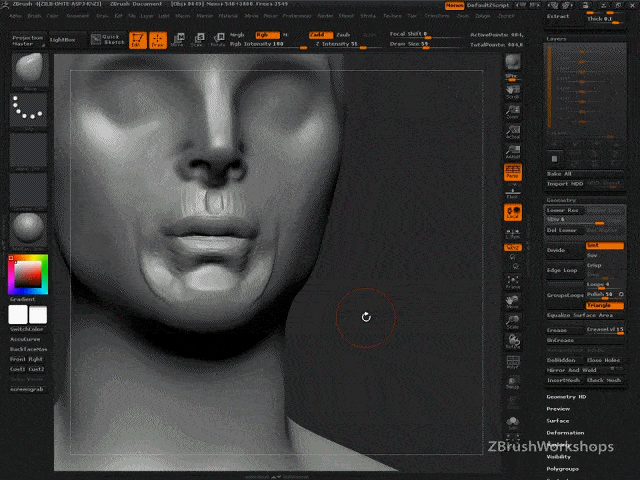The height and width of the screenshot is (480, 640).
Task: Toggle Rgb channel
Action: 268,35
